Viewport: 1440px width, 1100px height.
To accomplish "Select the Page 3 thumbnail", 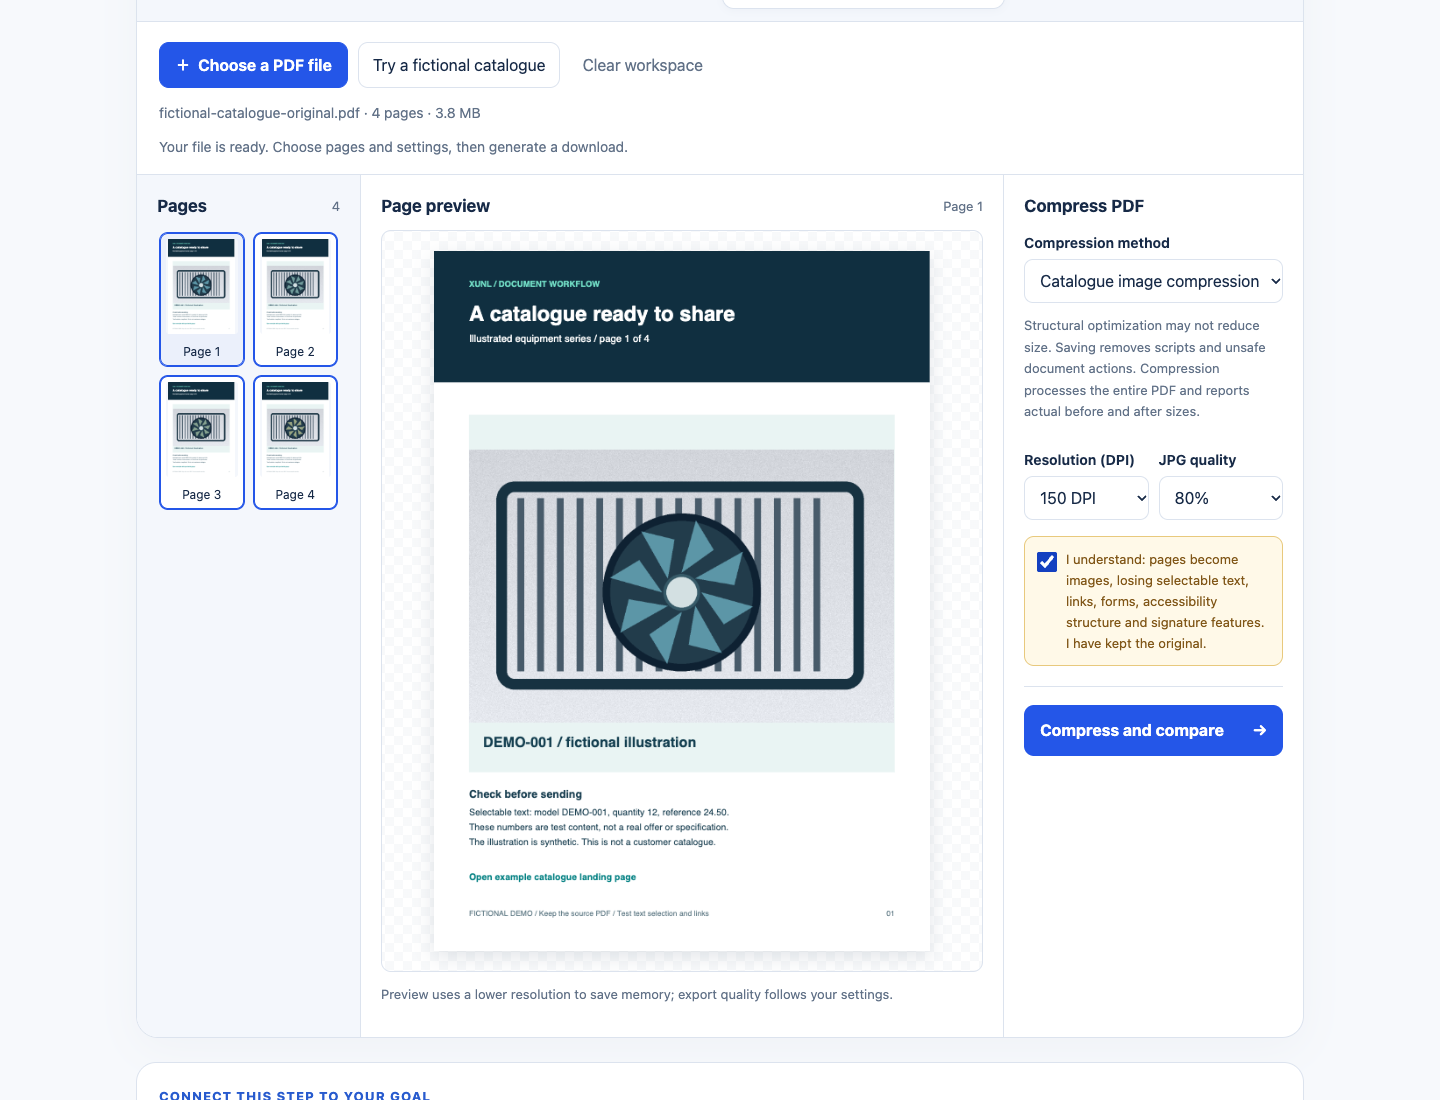I will click(x=202, y=442).
